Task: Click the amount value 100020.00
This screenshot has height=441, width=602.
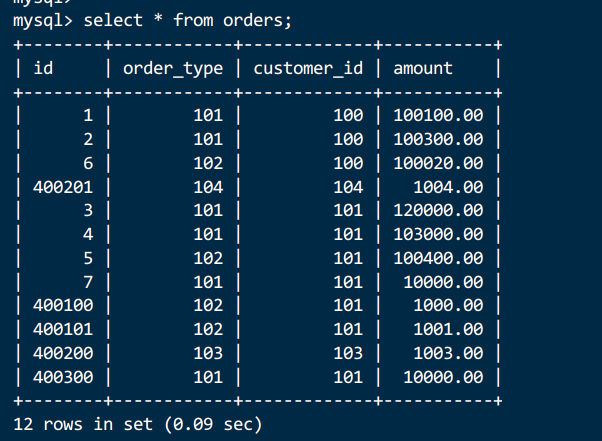Action: click(x=438, y=162)
